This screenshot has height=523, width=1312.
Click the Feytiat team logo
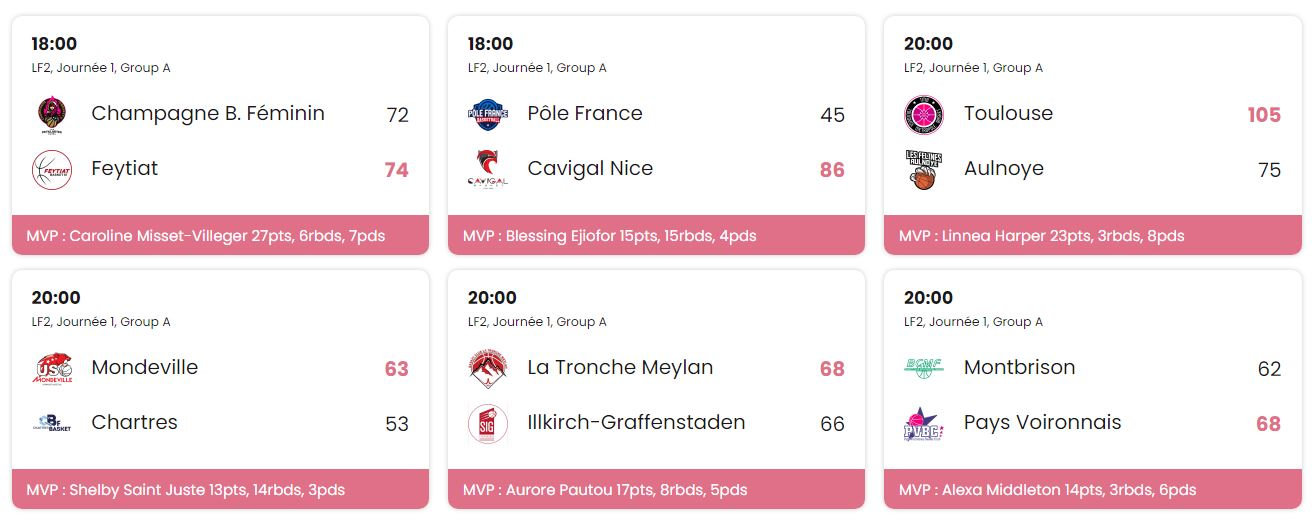52,170
